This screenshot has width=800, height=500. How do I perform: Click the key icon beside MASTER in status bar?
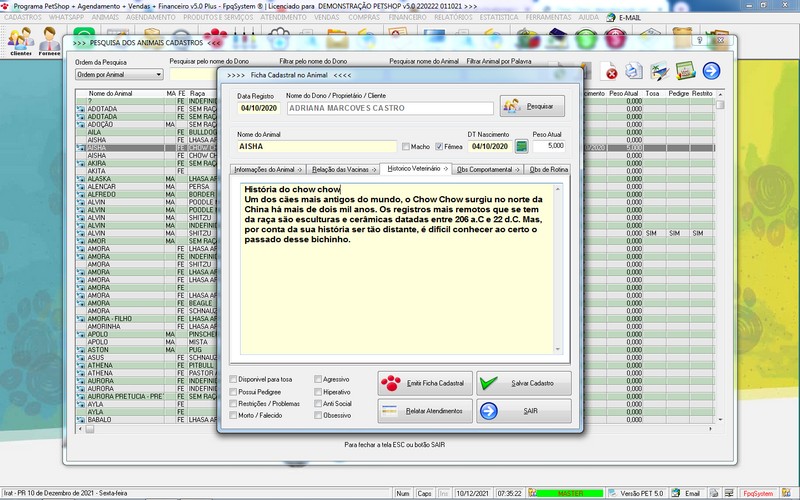[x=533, y=493]
